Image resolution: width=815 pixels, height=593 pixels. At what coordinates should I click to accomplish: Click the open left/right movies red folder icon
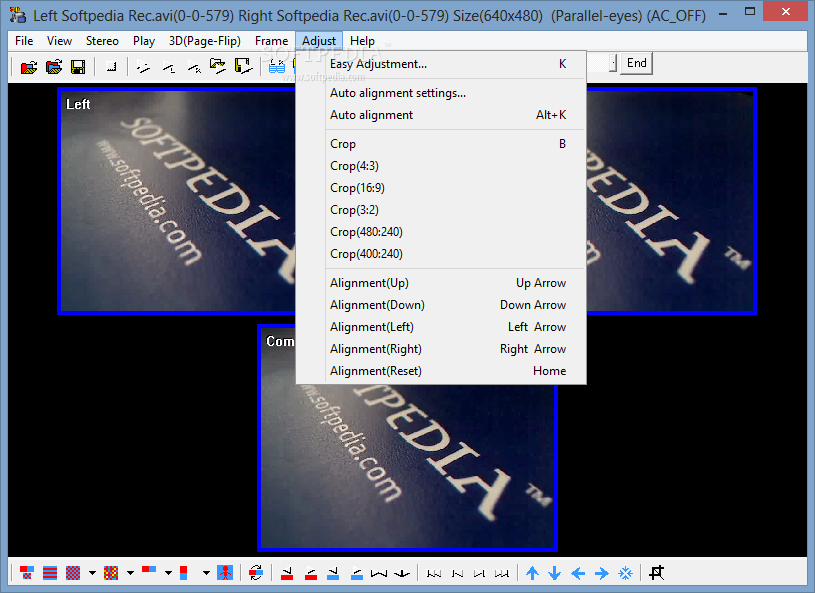pyautogui.click(x=29, y=67)
